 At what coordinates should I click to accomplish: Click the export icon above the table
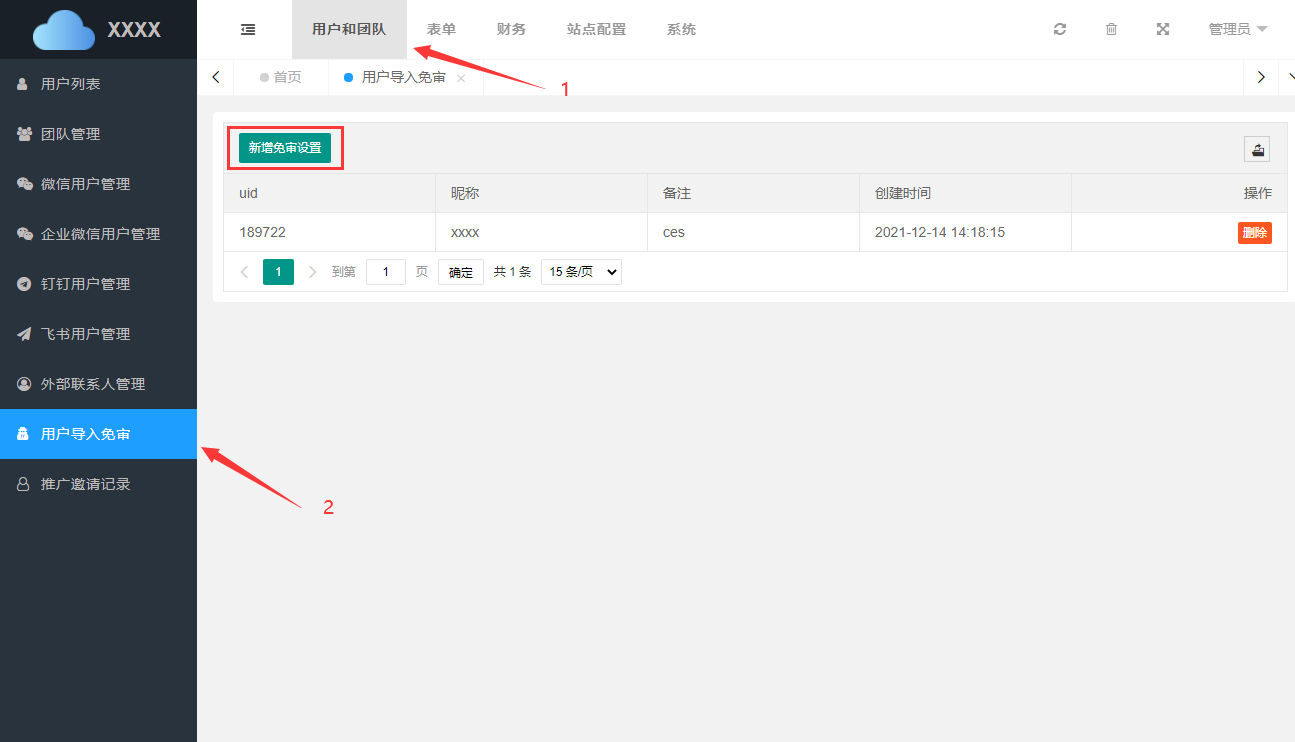[1257, 149]
